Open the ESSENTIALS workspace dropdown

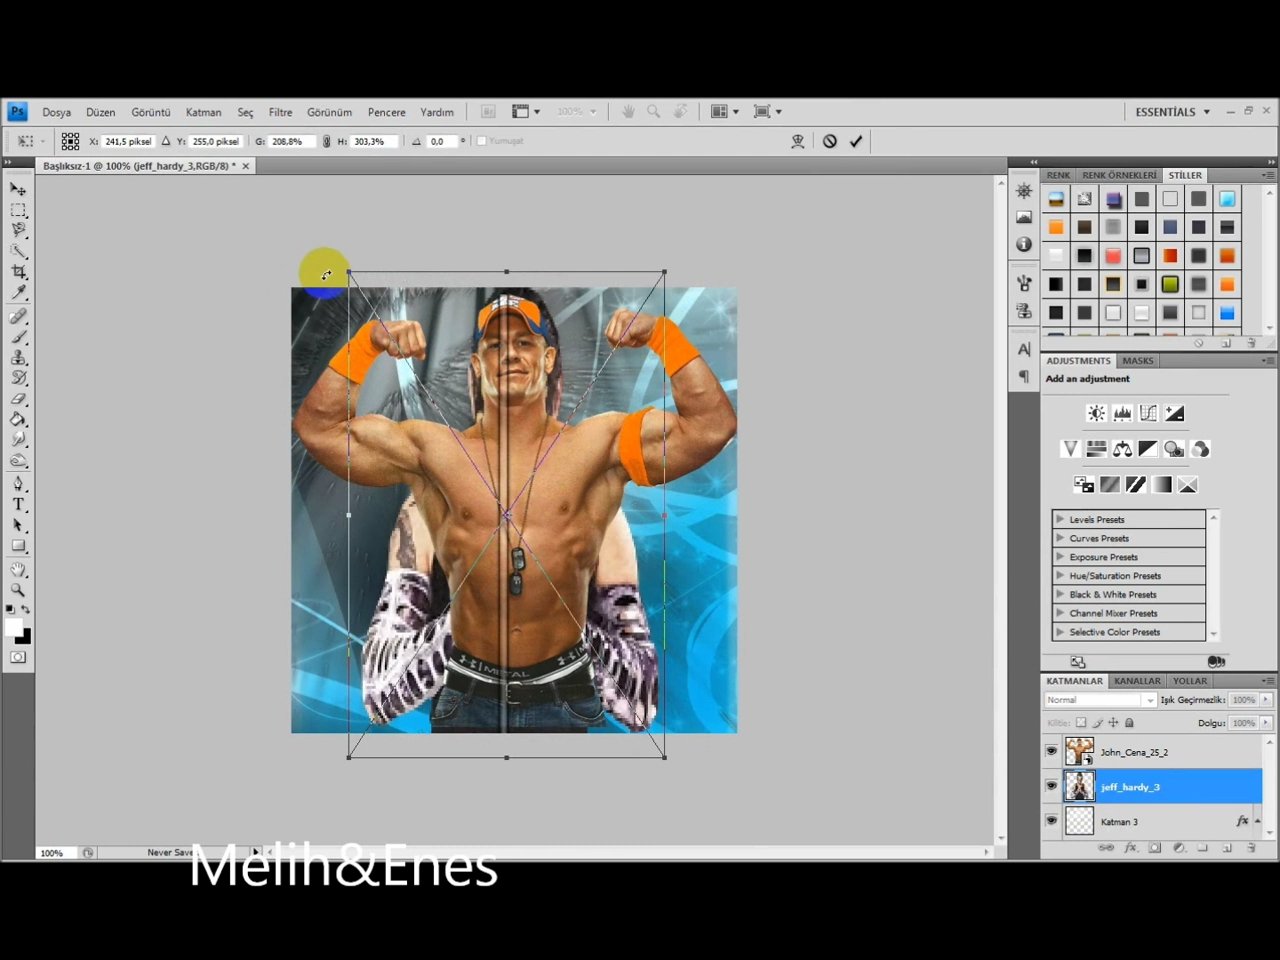point(1172,112)
